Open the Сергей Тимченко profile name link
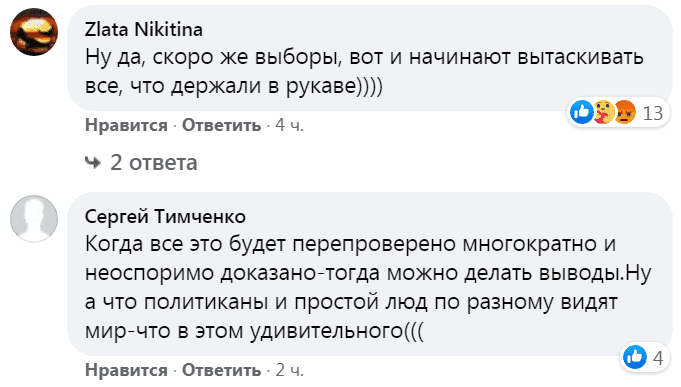This screenshot has height=387, width=681. pyautogui.click(x=165, y=216)
